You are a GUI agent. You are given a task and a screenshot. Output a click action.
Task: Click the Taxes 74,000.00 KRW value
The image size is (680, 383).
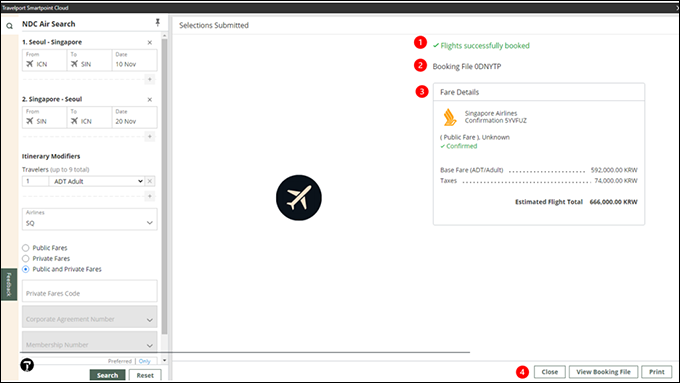coord(616,180)
